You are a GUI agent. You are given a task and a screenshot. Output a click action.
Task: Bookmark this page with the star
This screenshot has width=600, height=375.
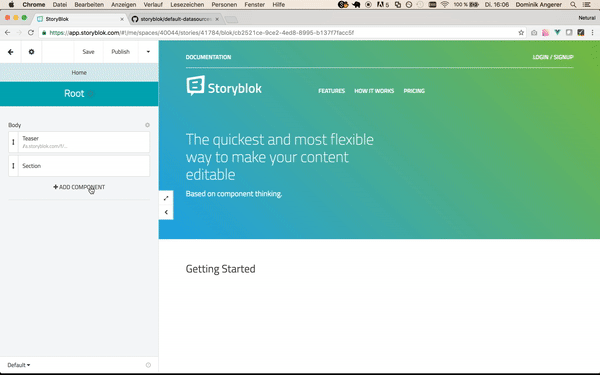tap(521, 33)
